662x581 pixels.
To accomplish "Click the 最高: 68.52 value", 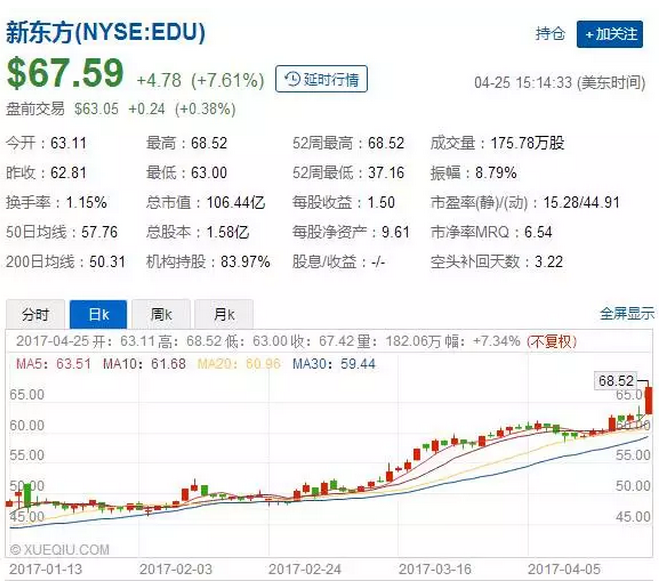I will [x=209, y=143].
